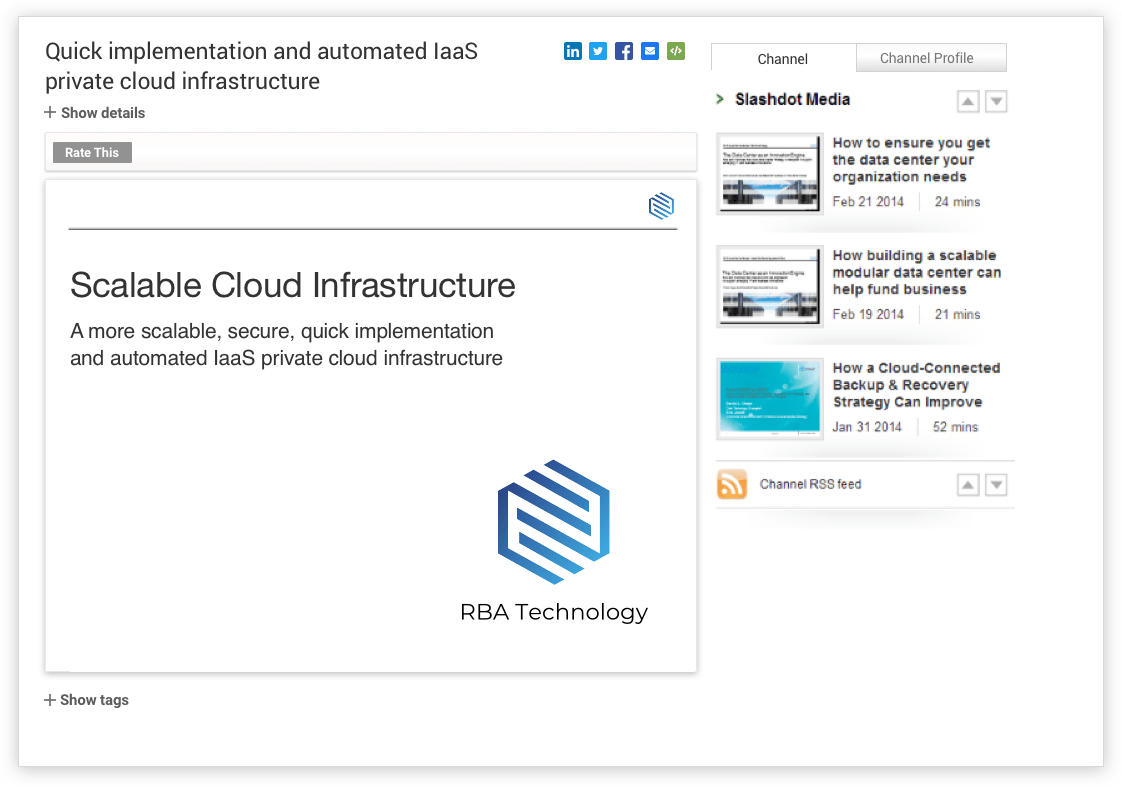Image resolution: width=1122 pixels, height=787 pixels.
Task: Click thumbnail of Feb 19 2014 webcast
Action: tap(770, 286)
